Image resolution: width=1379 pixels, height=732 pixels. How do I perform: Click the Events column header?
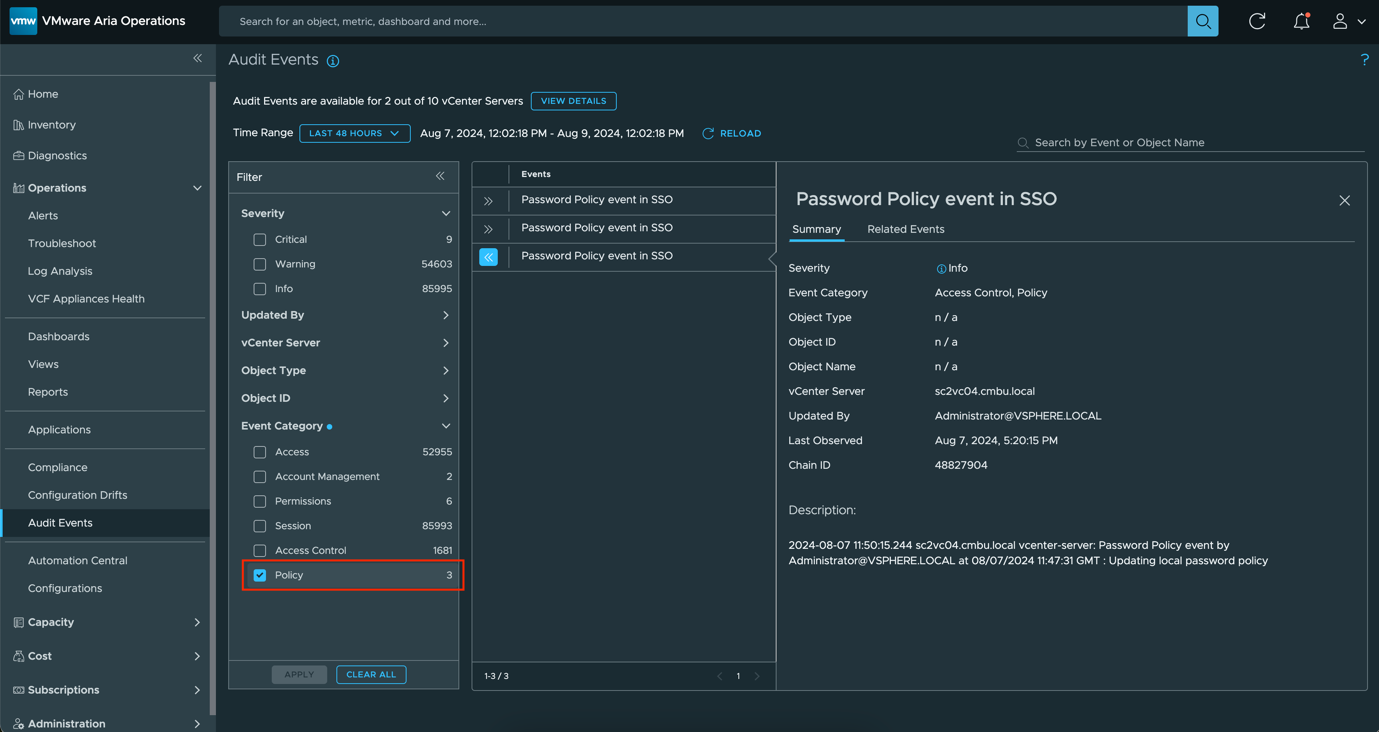tap(536, 174)
